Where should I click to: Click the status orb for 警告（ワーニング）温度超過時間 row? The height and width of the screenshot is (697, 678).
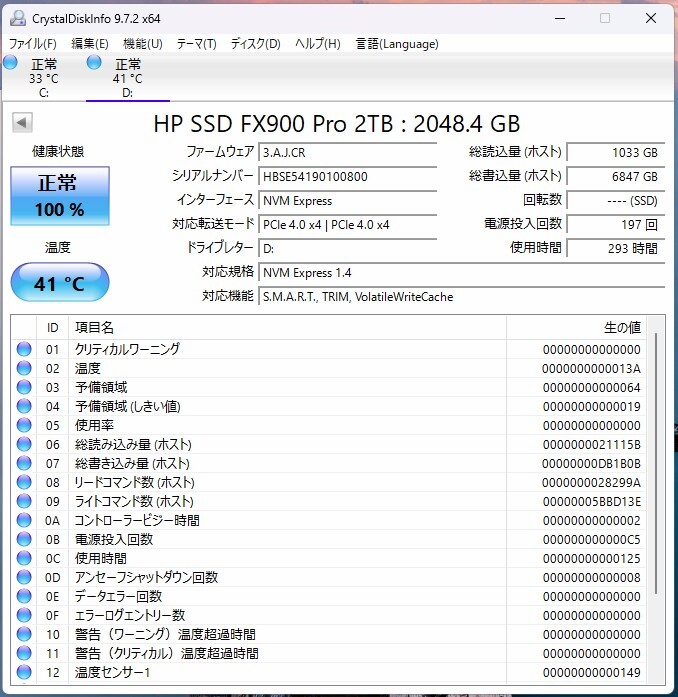tap(24, 634)
